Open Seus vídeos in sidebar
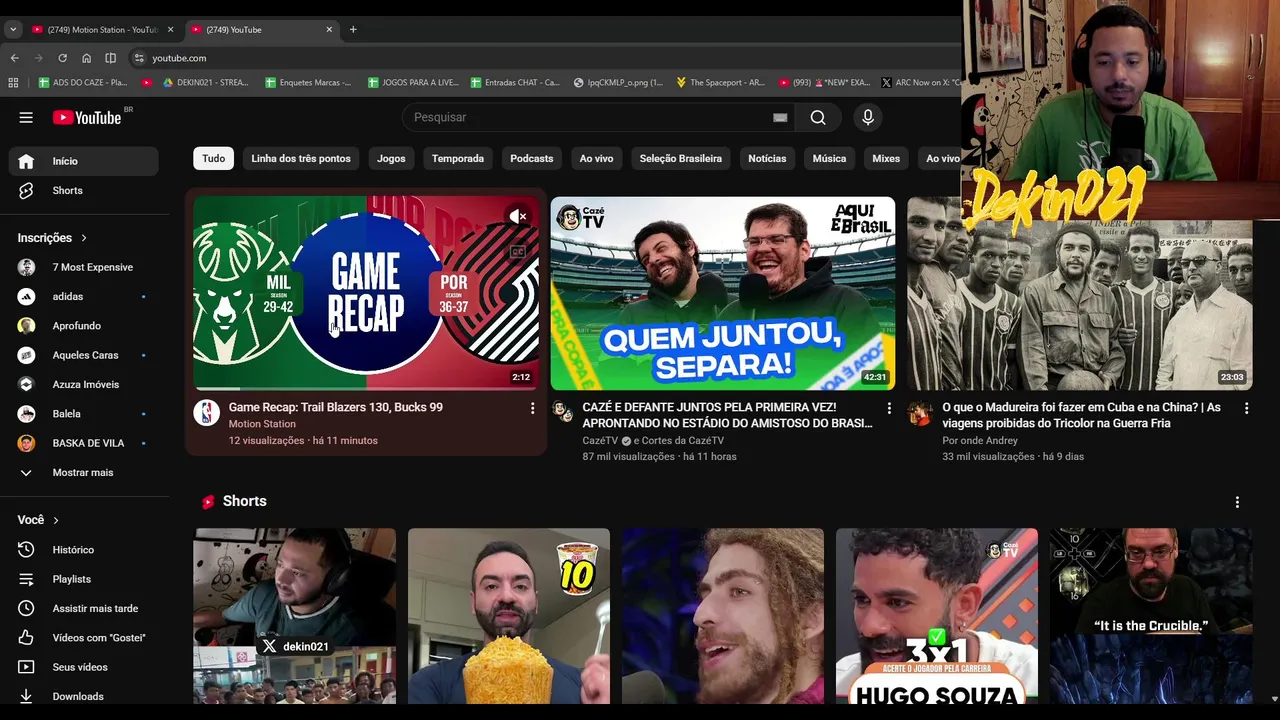This screenshot has width=1280, height=720. pyautogui.click(x=83, y=667)
